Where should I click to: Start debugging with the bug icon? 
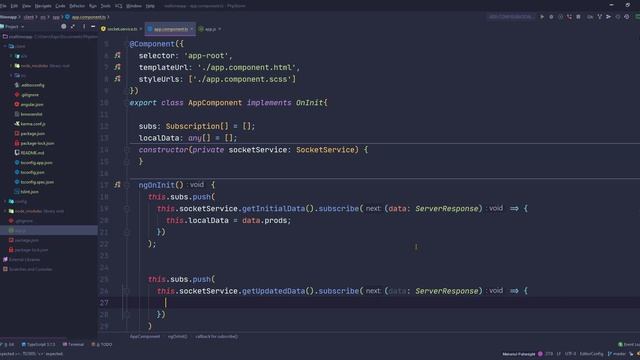[551, 17]
